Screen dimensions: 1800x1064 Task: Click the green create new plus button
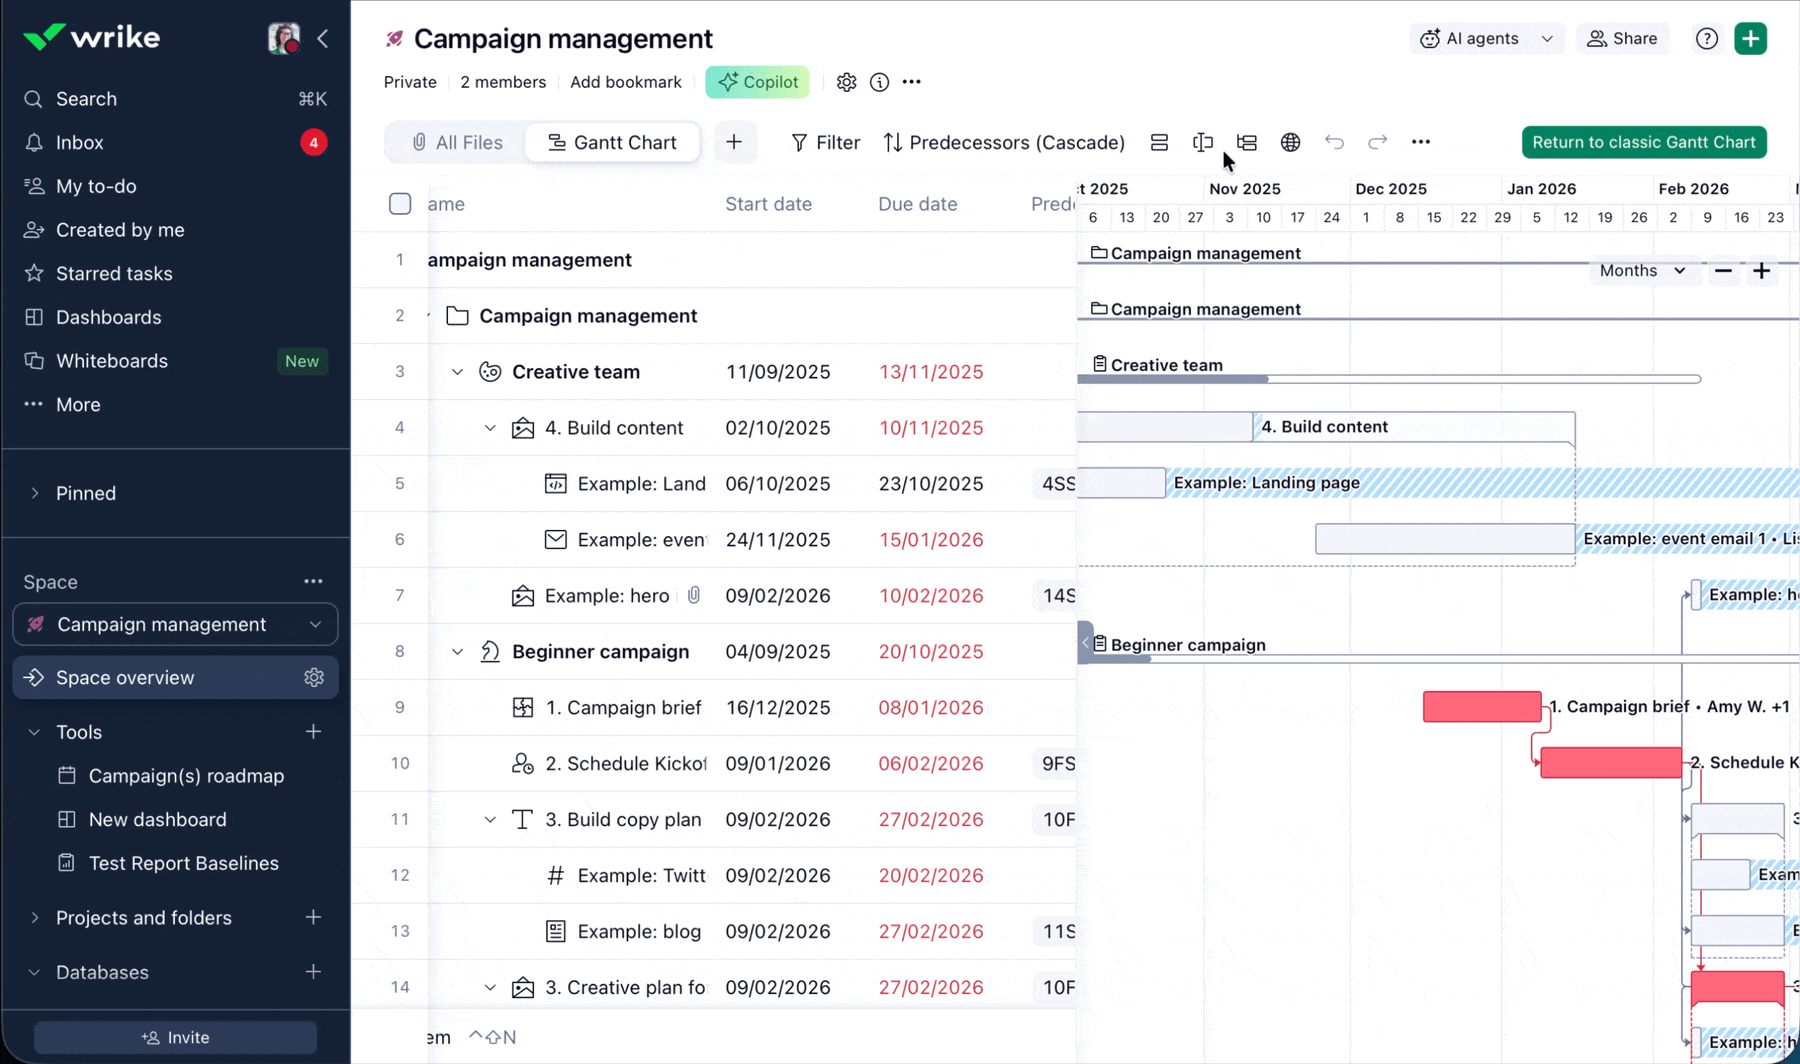point(1751,39)
